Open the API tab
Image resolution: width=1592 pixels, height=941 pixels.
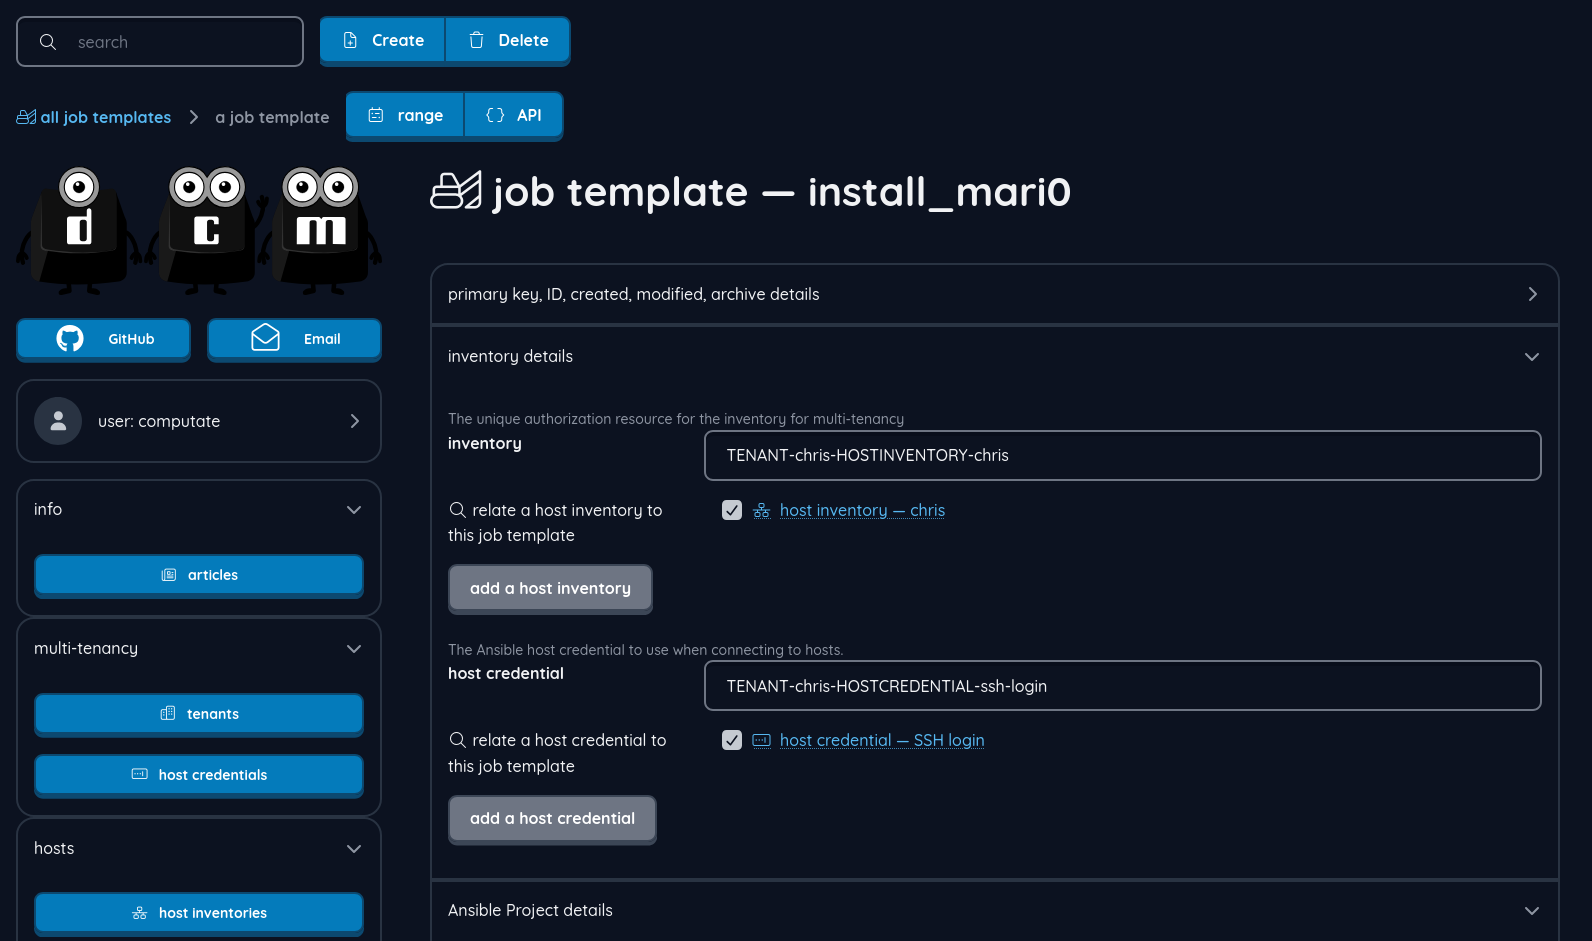(514, 115)
